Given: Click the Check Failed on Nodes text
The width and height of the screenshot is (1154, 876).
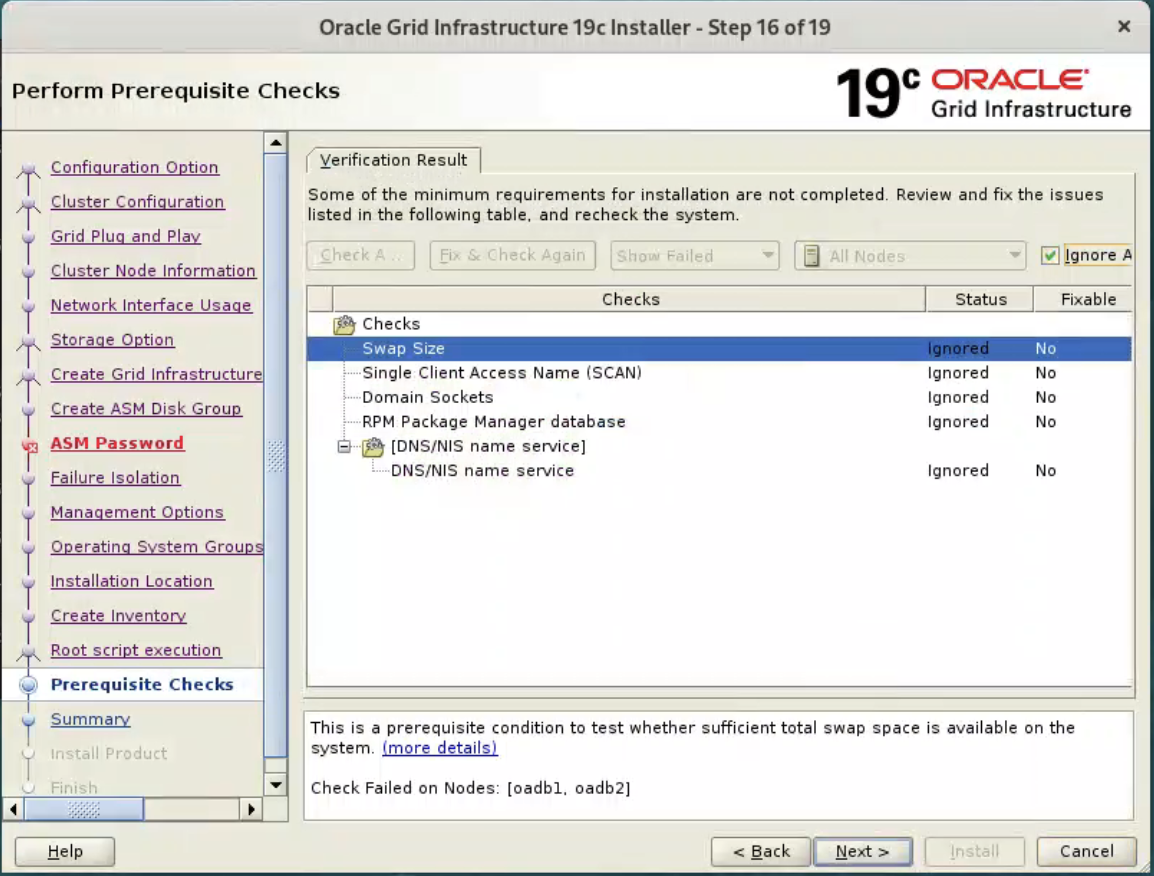Looking at the screenshot, I should tap(470, 788).
